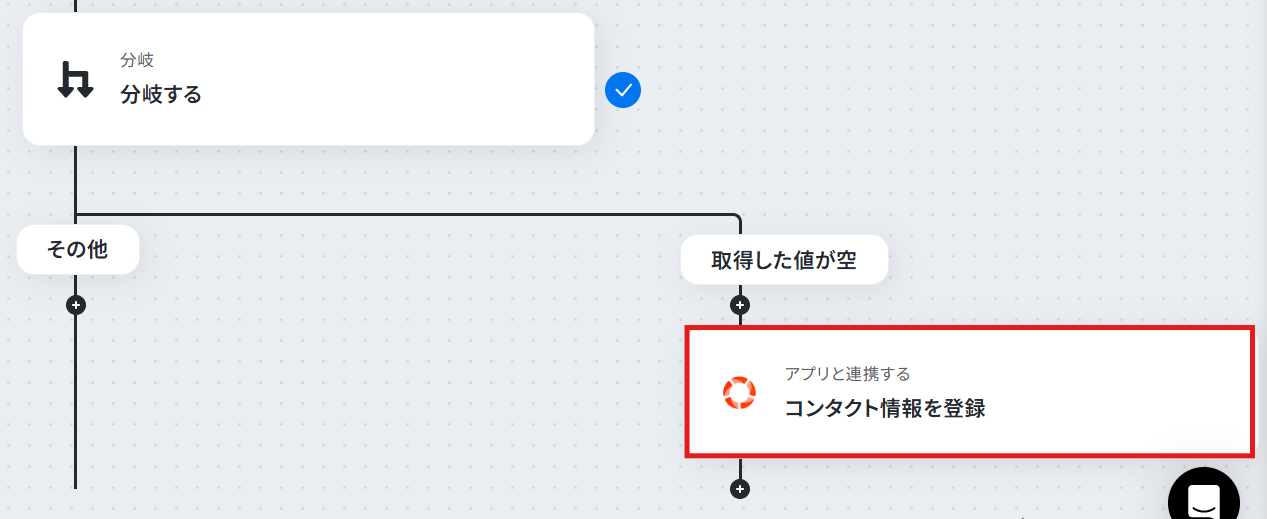Viewport: 1267px width, 519px height.
Task: Click connector line above 分岐する card
Action: coord(76,6)
